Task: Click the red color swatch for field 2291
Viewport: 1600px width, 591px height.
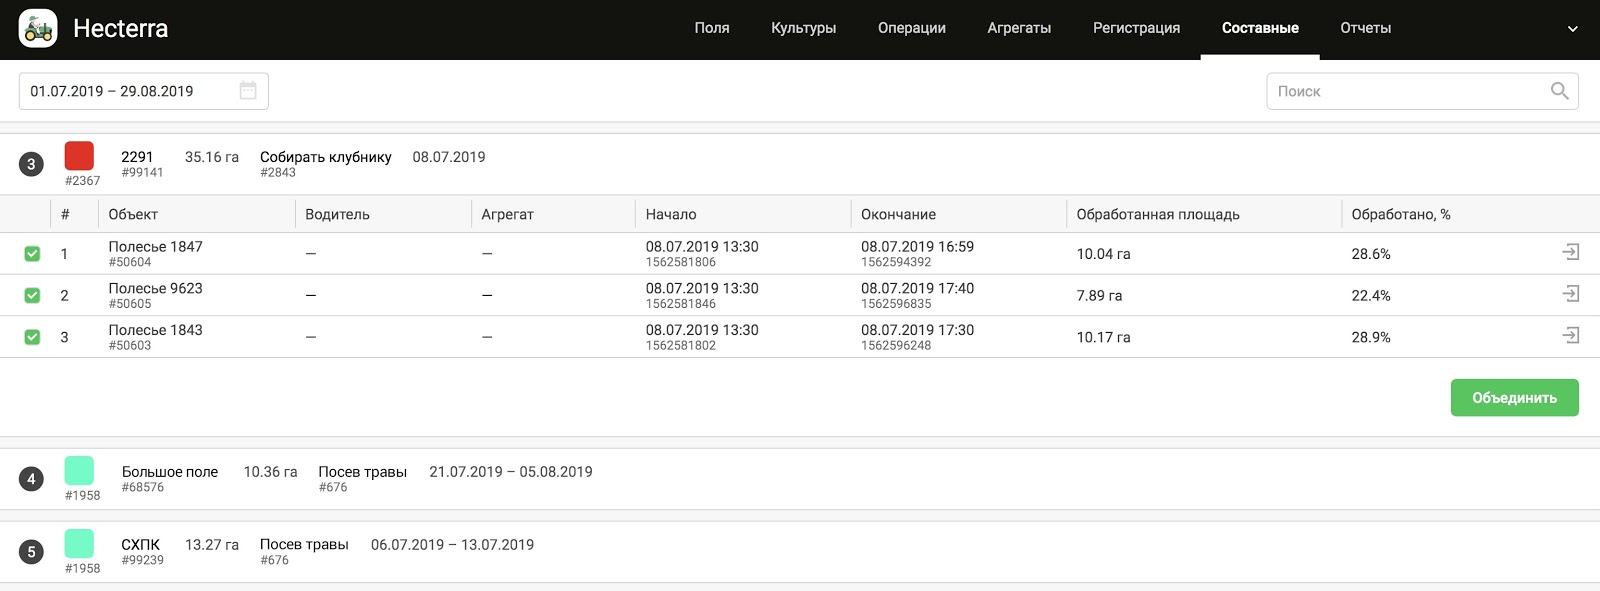Action: (x=79, y=156)
